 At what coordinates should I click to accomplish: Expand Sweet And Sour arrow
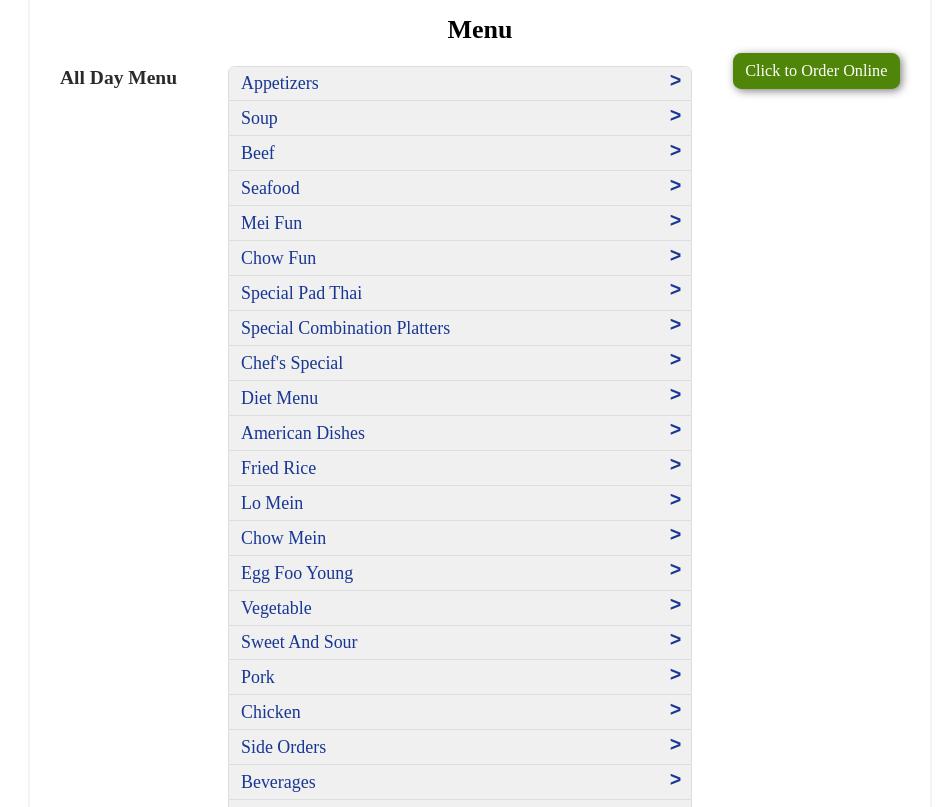[675, 640]
